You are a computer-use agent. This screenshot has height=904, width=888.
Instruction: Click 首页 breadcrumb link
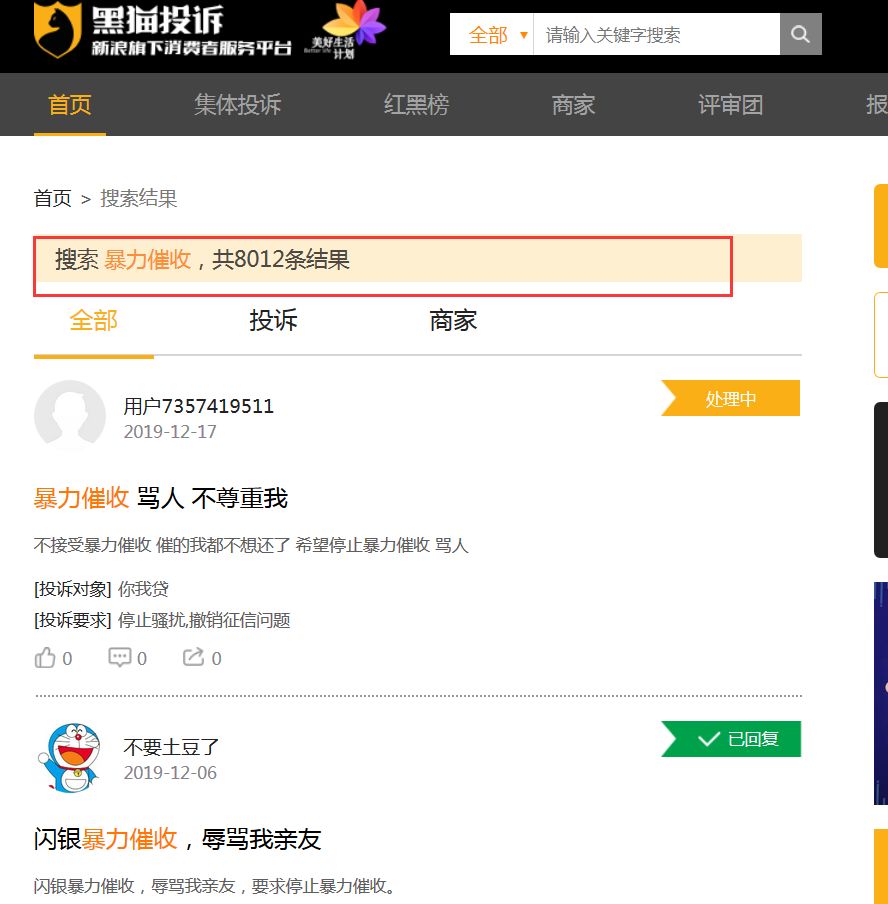pyautogui.click(x=52, y=198)
